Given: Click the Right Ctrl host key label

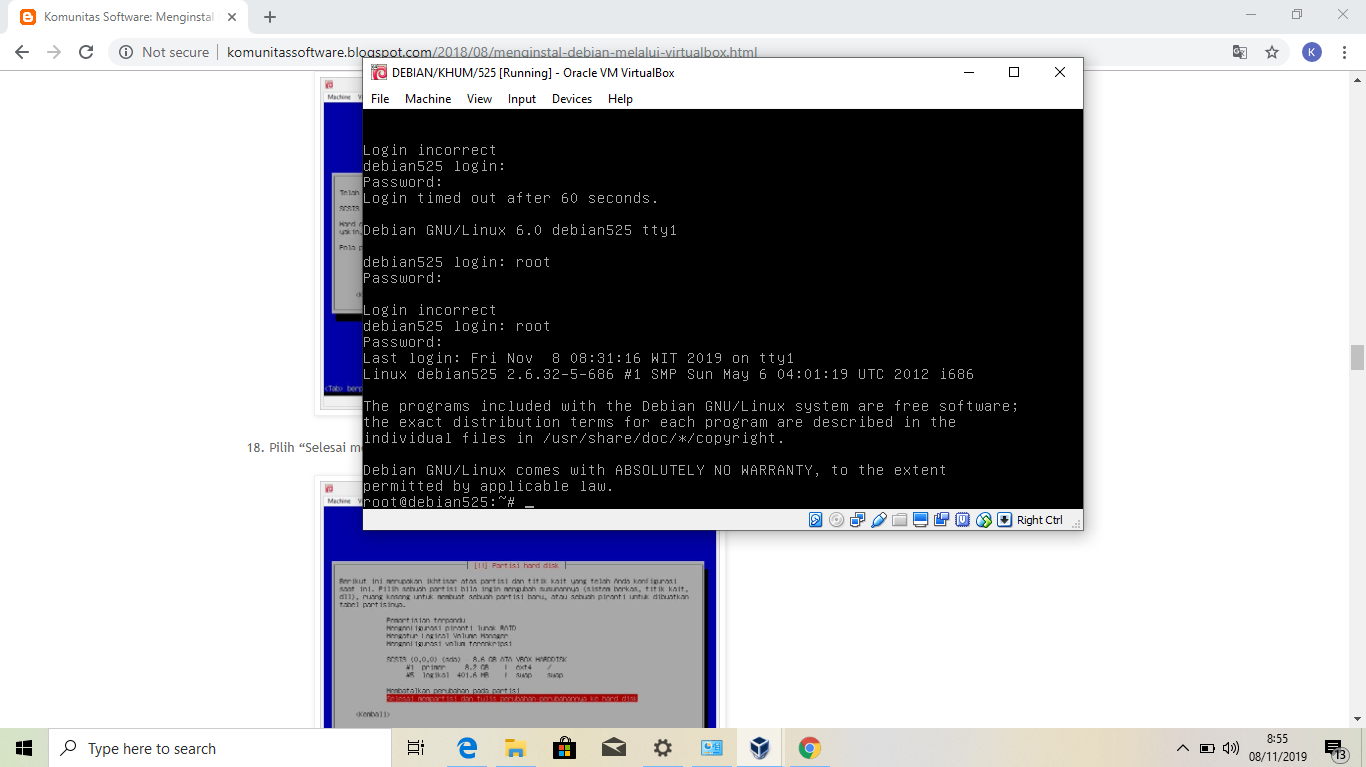Looking at the screenshot, I should click(x=1040, y=520).
